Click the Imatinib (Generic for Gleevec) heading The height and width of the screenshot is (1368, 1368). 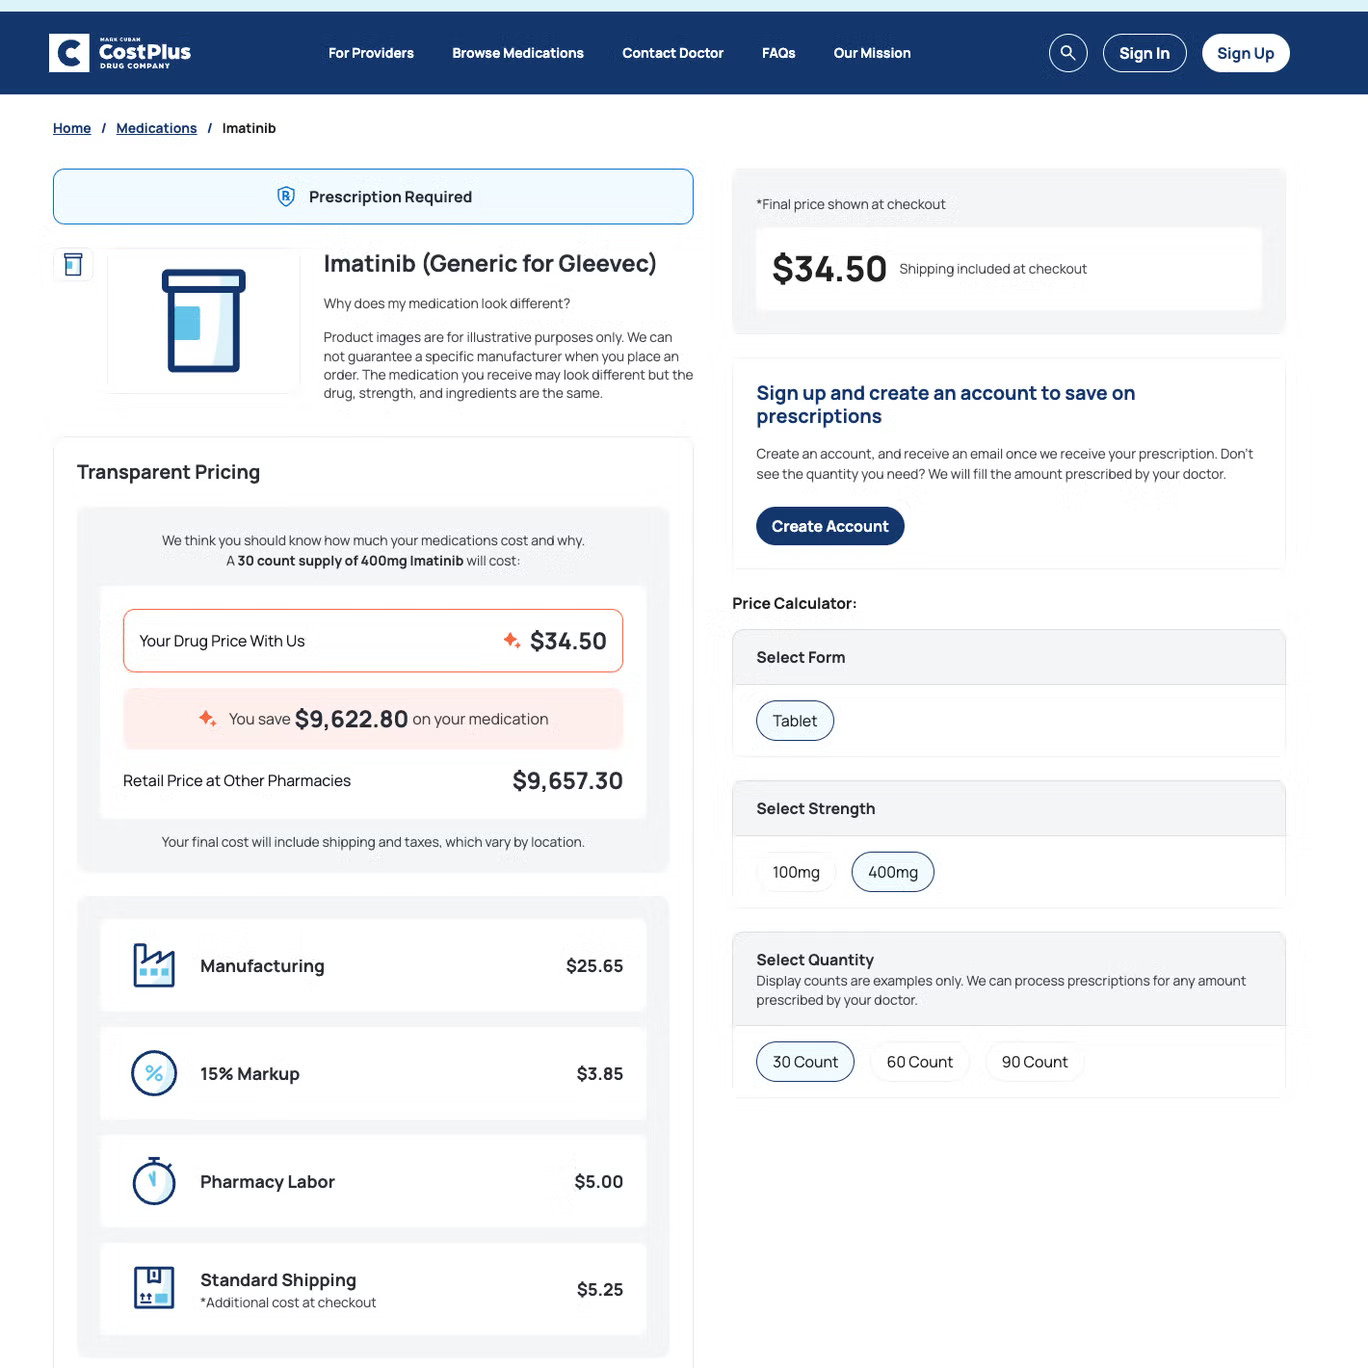pos(490,263)
